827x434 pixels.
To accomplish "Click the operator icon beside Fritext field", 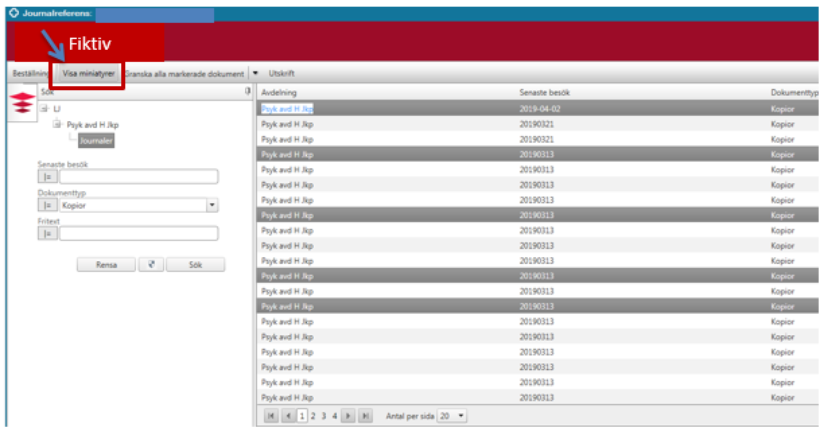I will point(48,233).
